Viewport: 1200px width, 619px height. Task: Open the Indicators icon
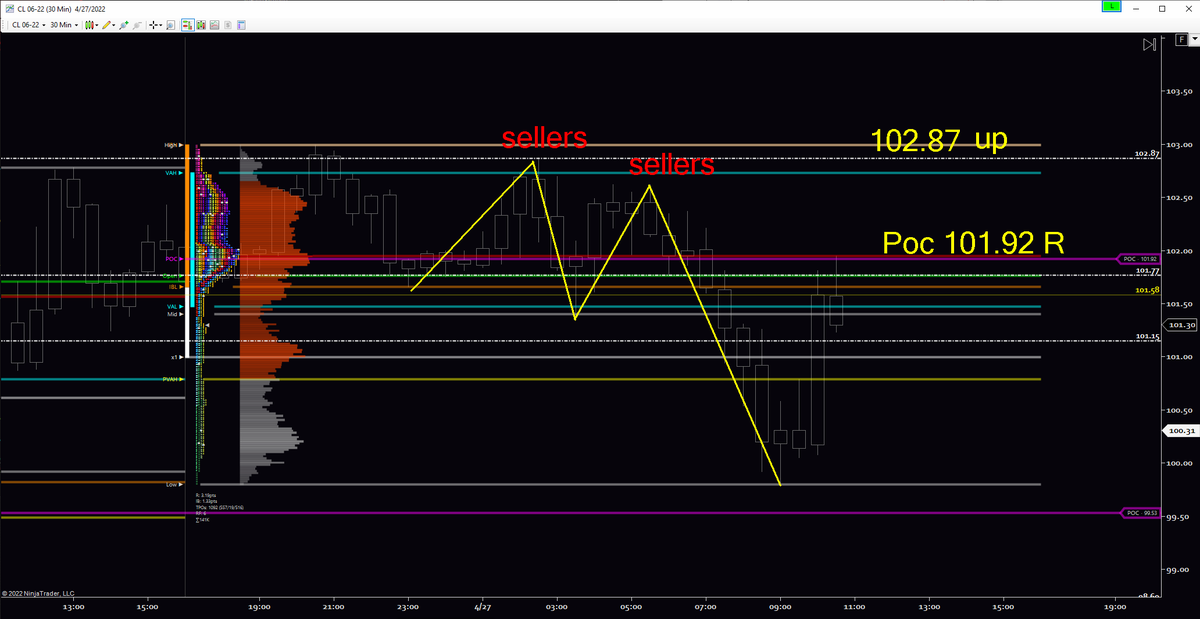(214, 25)
